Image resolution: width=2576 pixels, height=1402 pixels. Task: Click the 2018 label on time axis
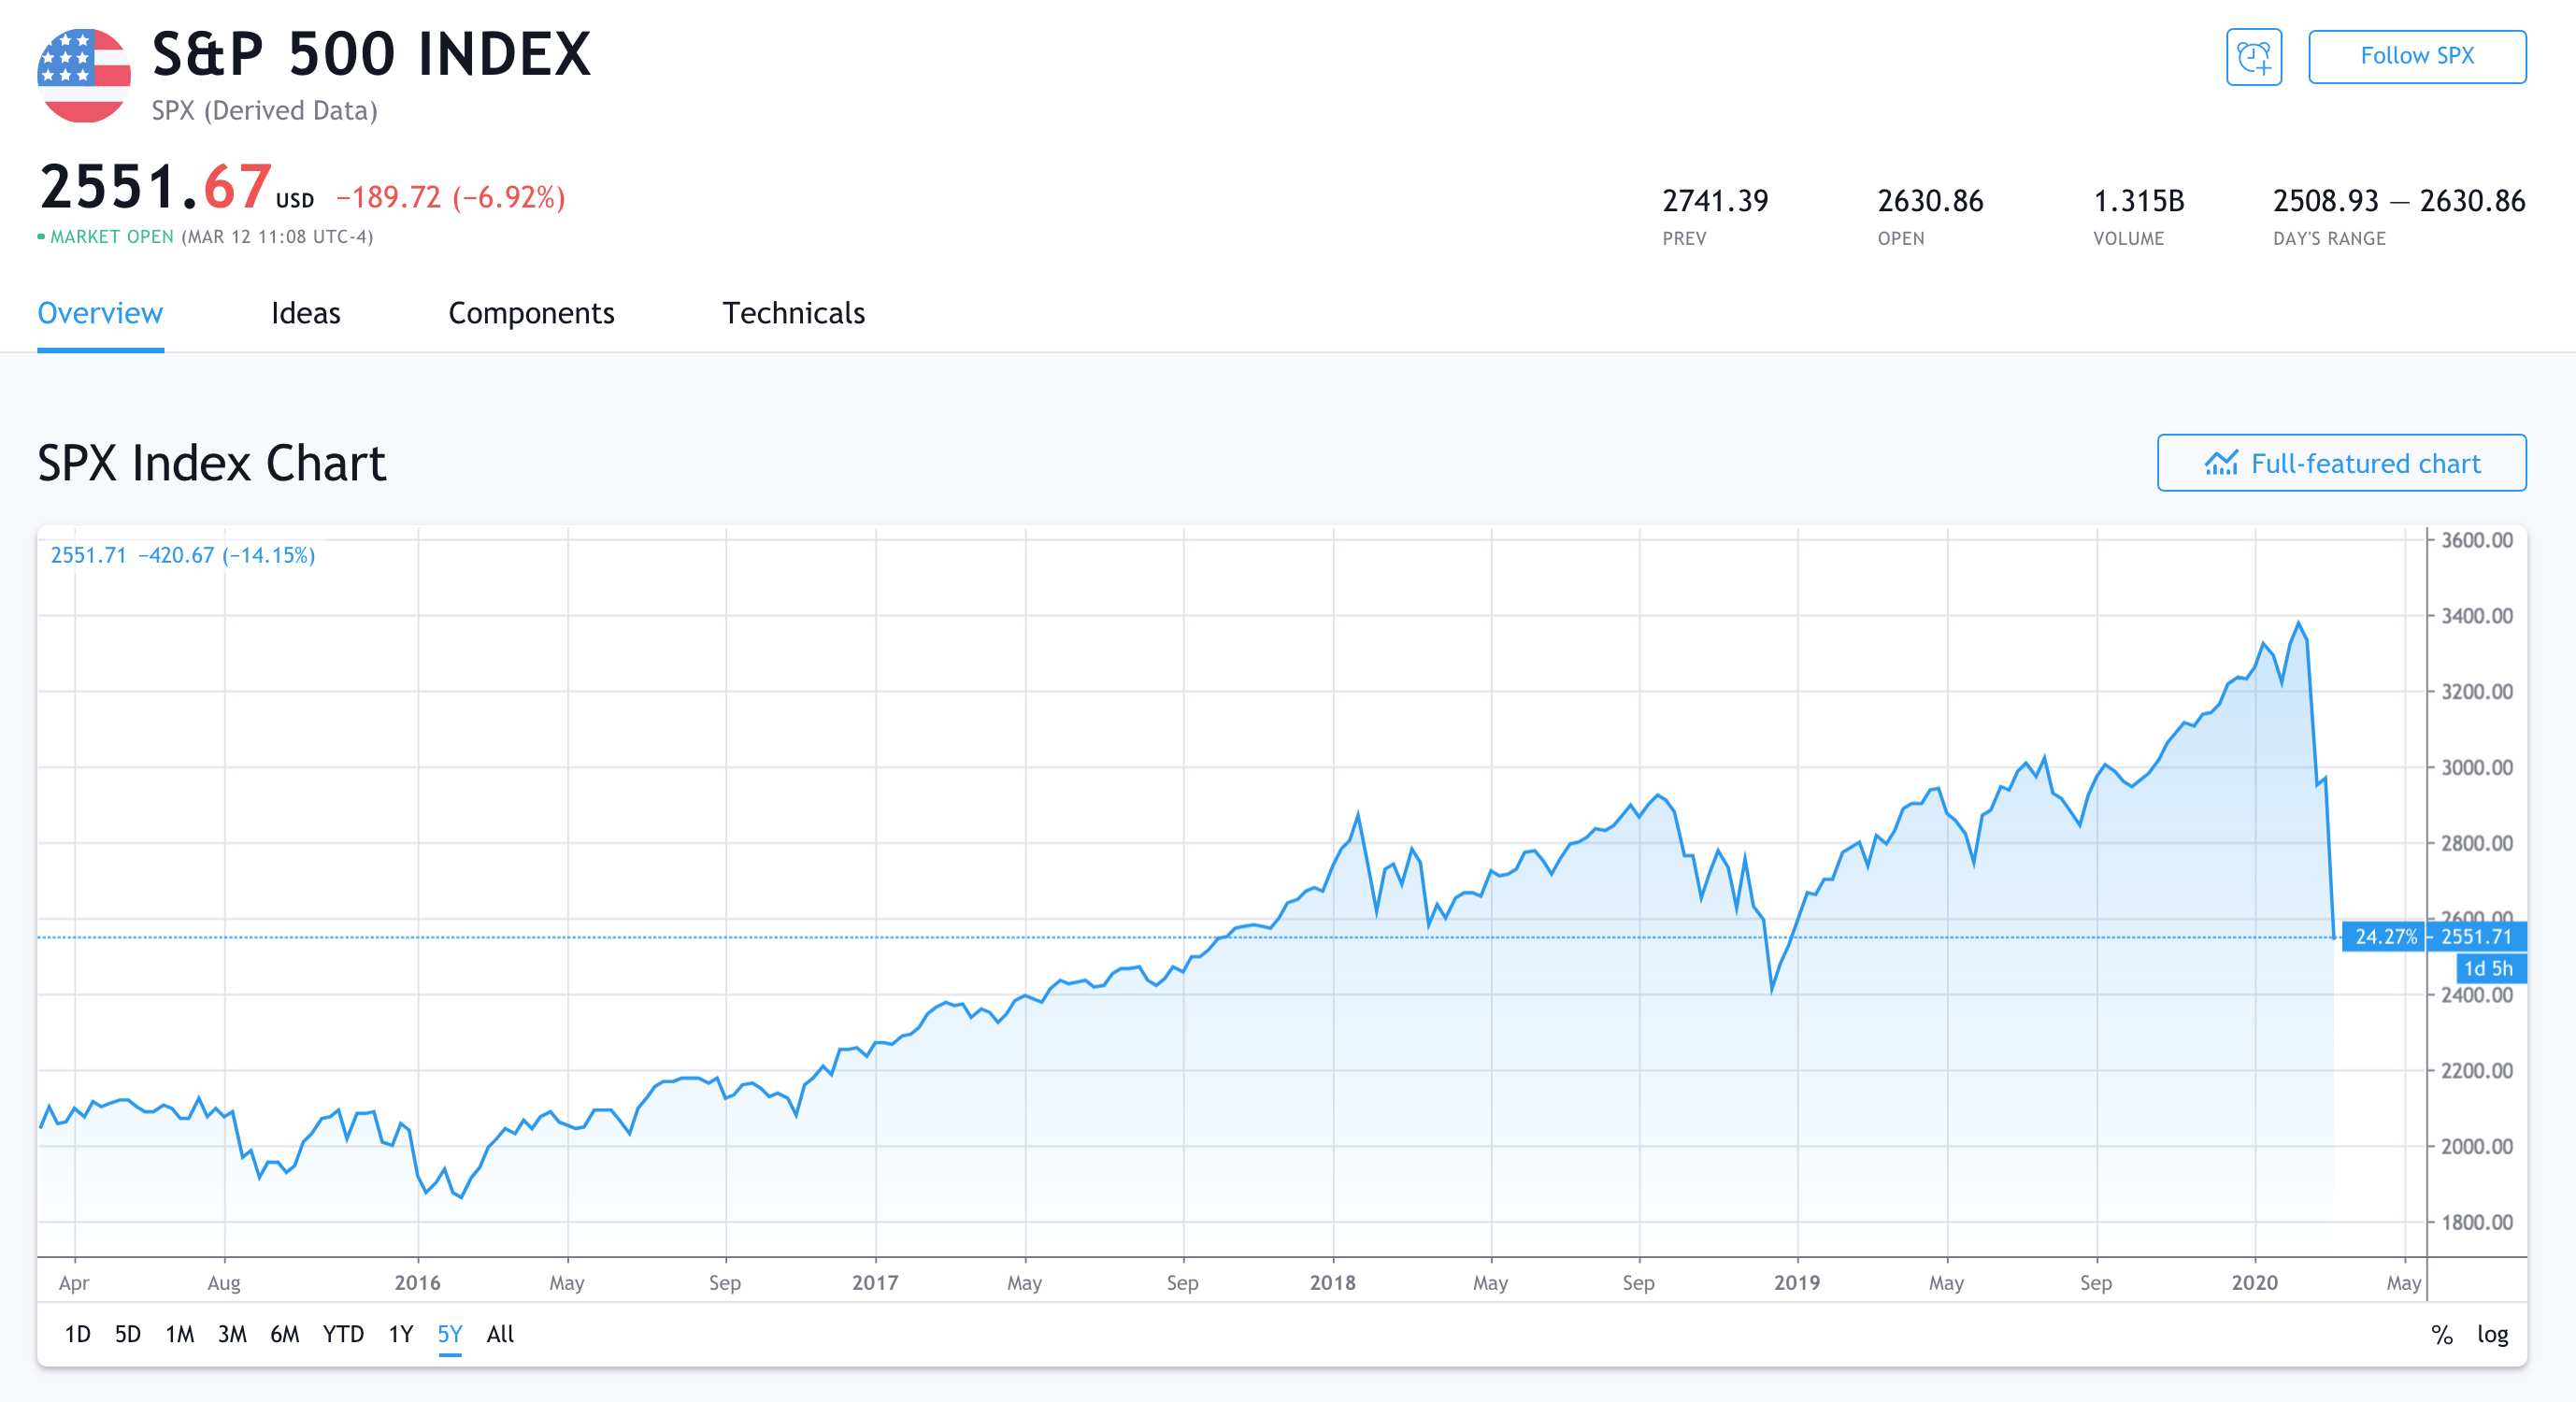[1333, 1282]
